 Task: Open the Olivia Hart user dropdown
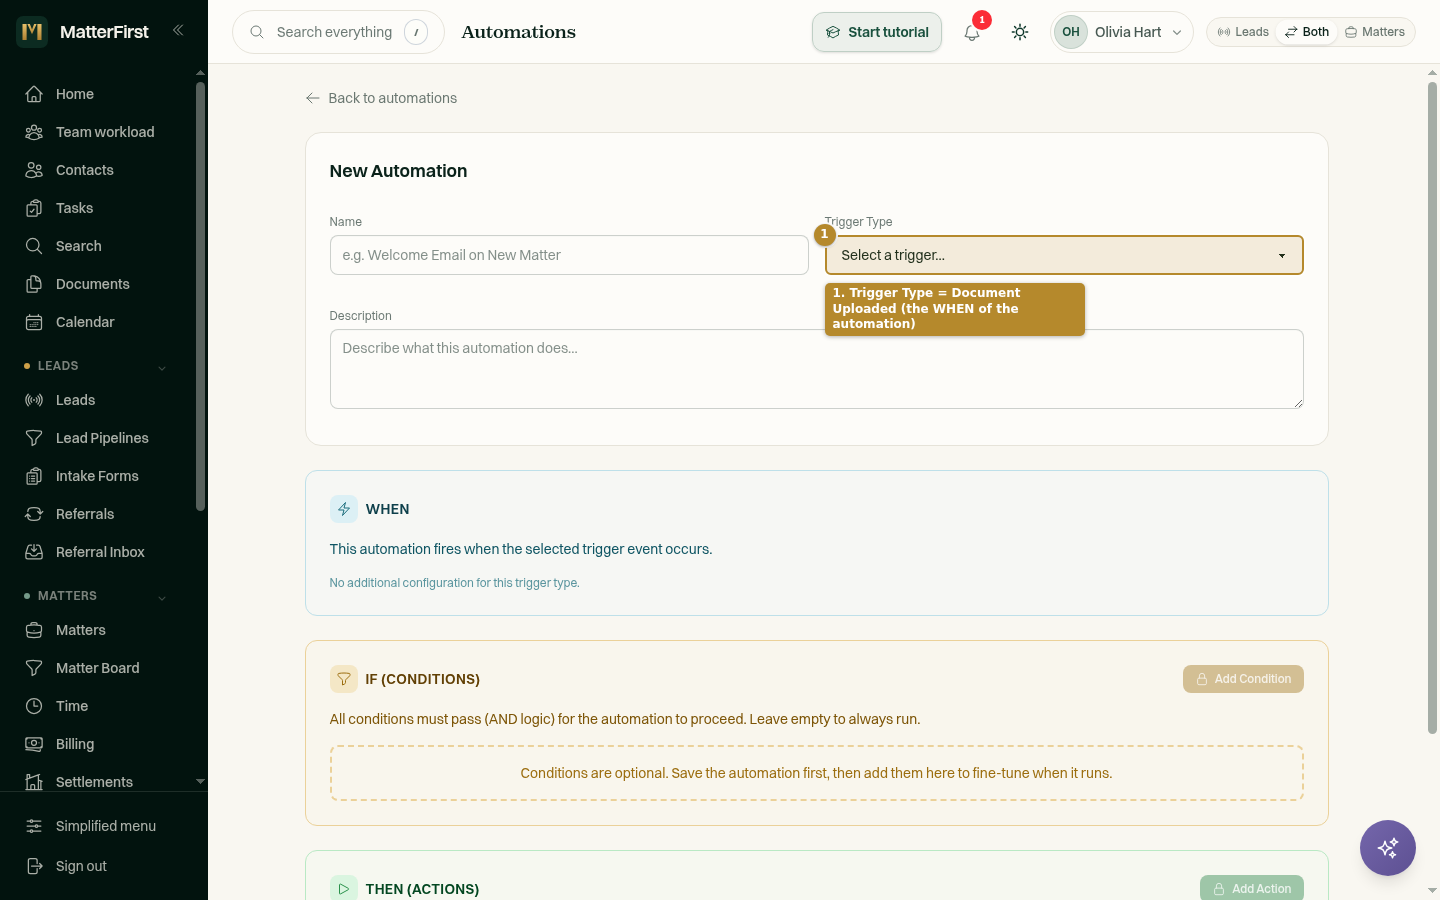(1122, 32)
